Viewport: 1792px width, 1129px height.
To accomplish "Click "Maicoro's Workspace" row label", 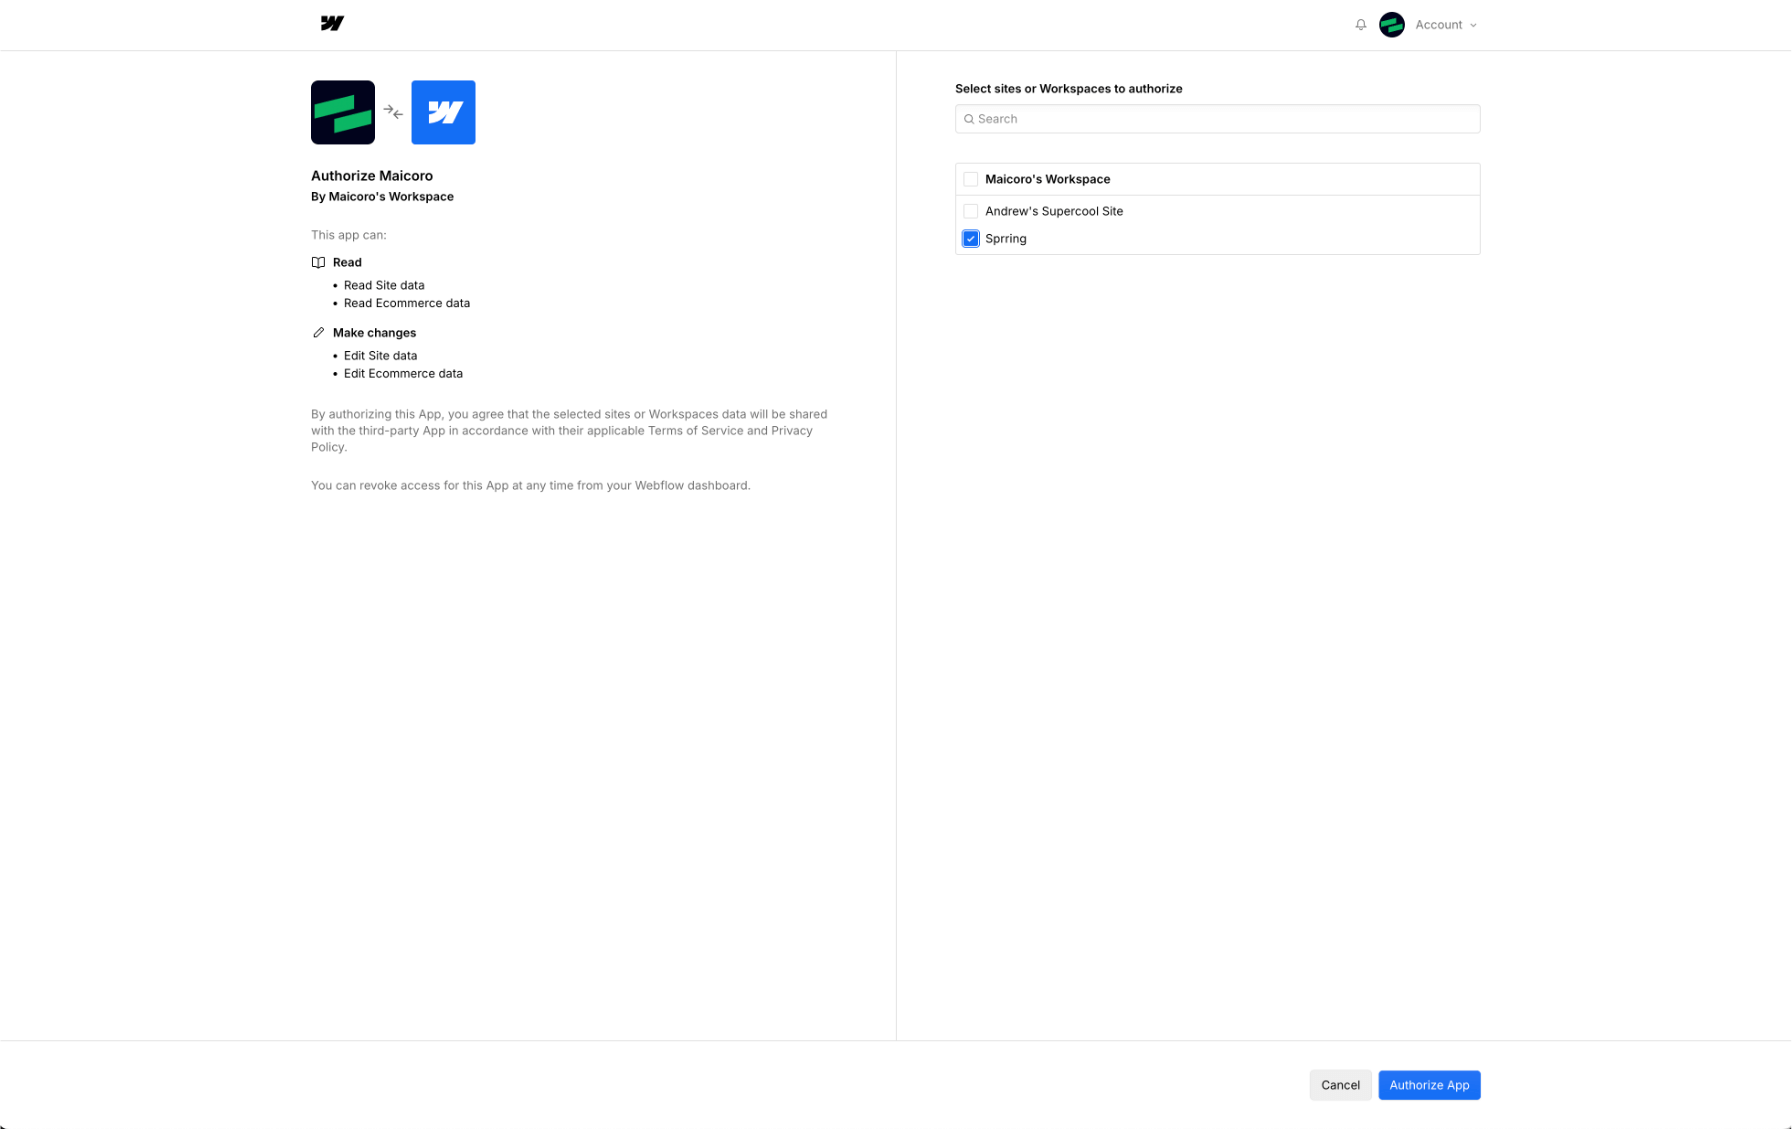I will [1047, 179].
